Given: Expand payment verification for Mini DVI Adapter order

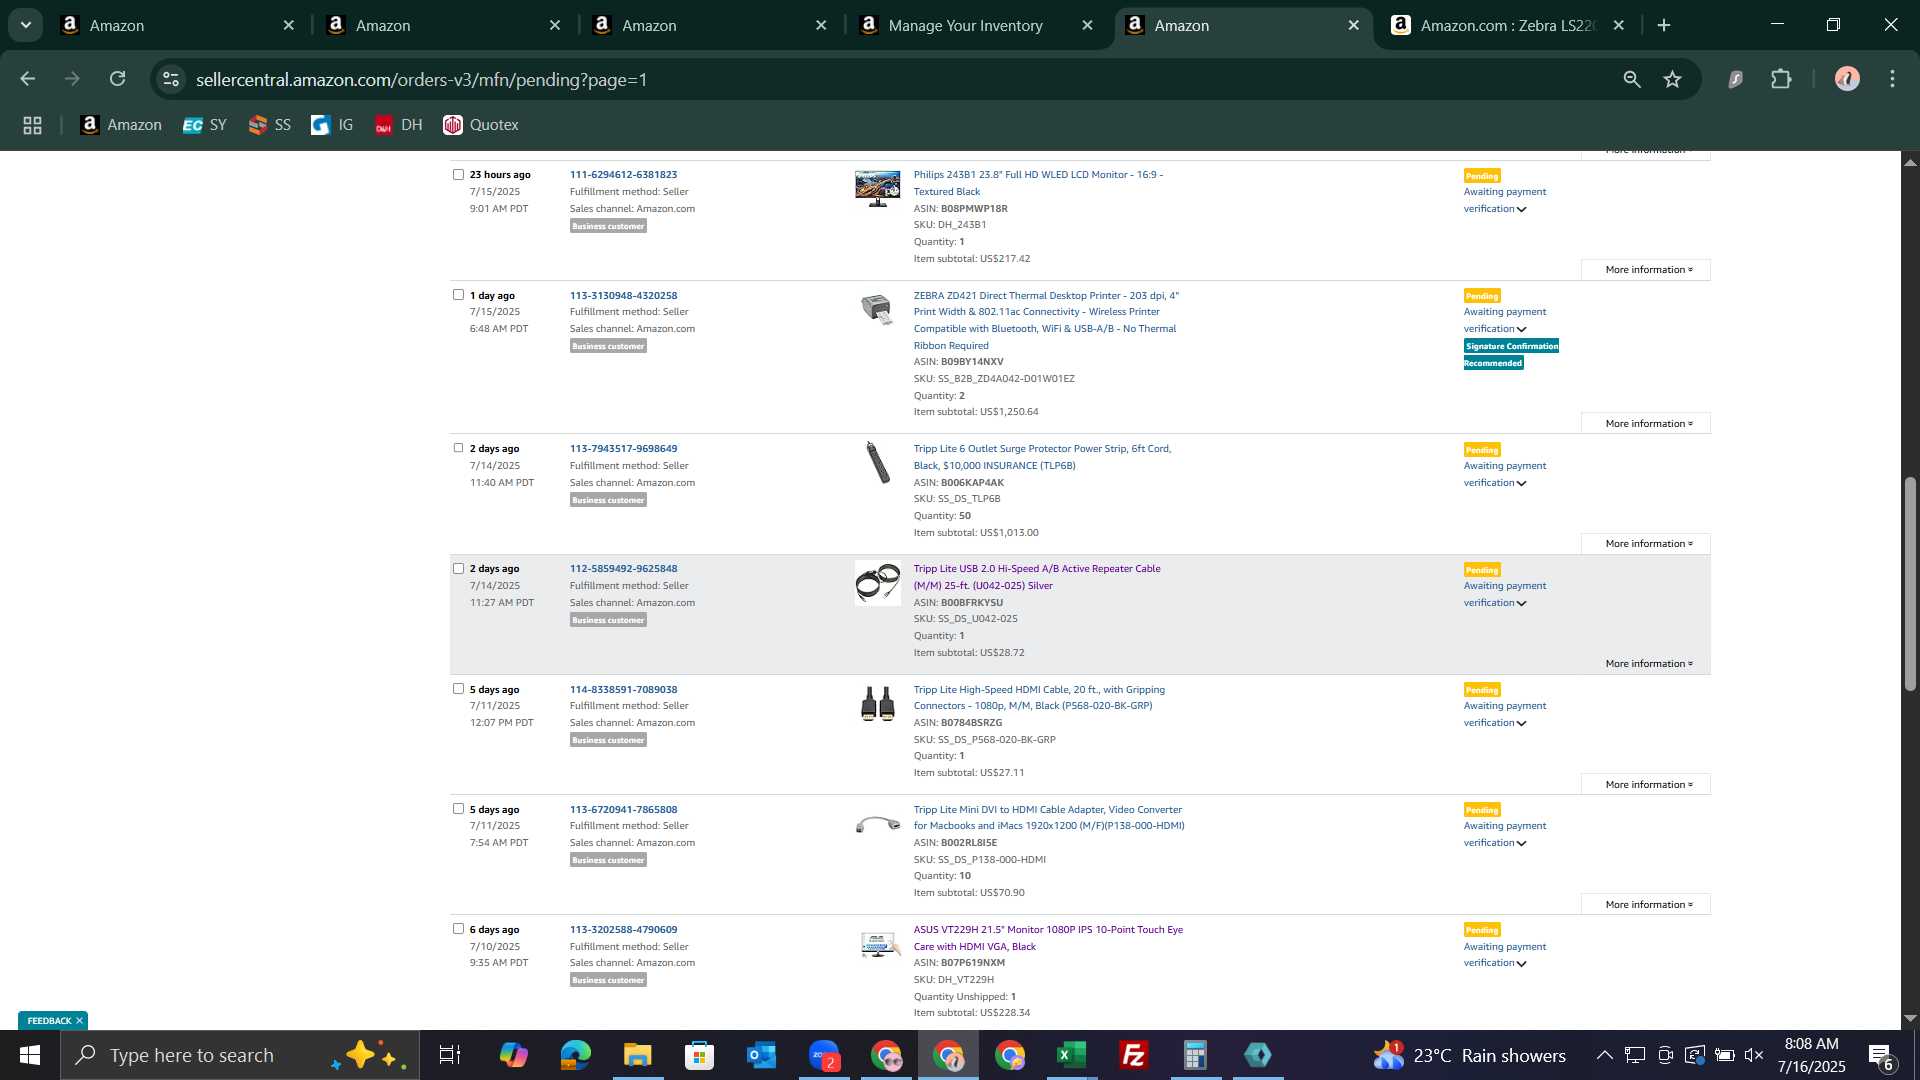Looking at the screenshot, I should tap(1521, 843).
